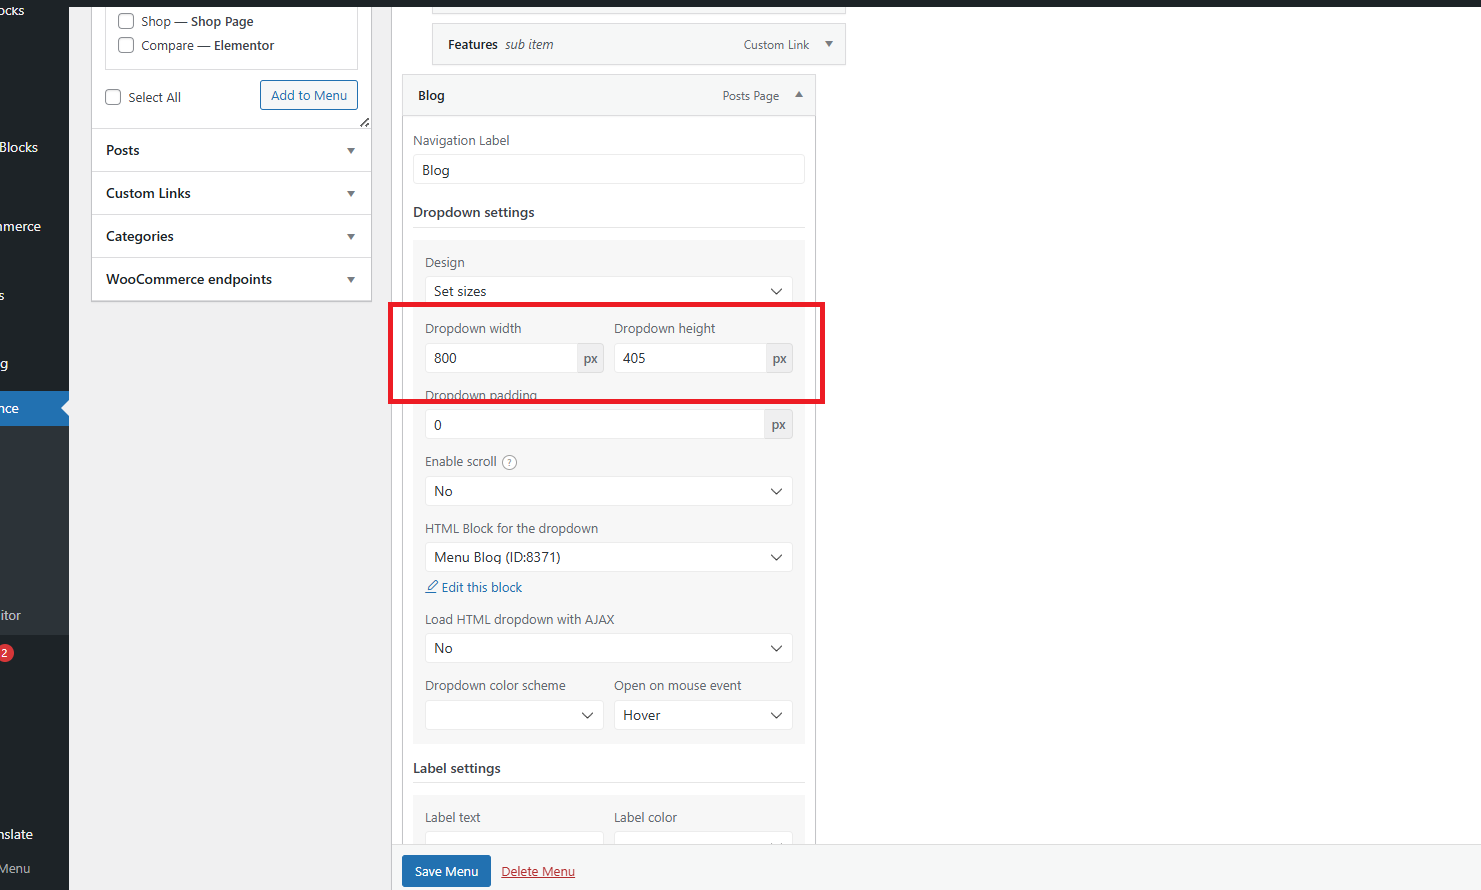
Task: Open the Enable scroll dropdown
Action: click(x=608, y=491)
